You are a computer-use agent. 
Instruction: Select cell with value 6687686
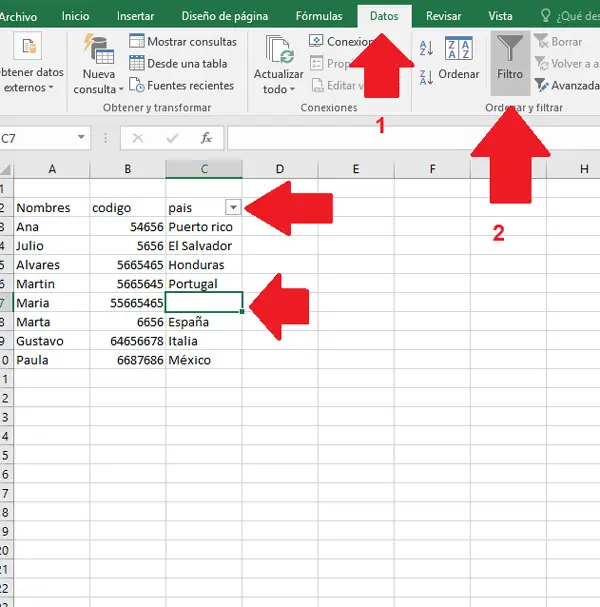[128, 360]
